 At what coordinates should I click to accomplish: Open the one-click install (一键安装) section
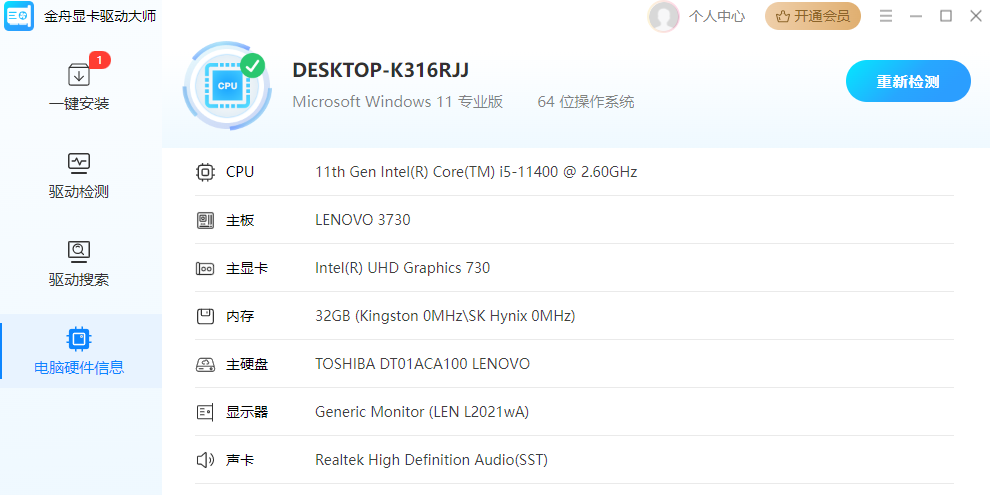tap(79, 86)
